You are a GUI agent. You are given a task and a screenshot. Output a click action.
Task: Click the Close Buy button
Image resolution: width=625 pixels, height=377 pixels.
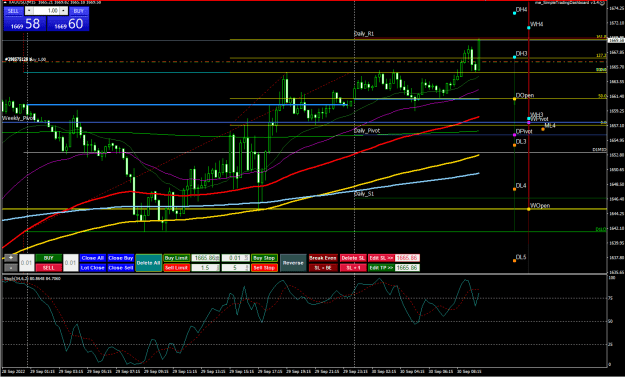click(120, 258)
